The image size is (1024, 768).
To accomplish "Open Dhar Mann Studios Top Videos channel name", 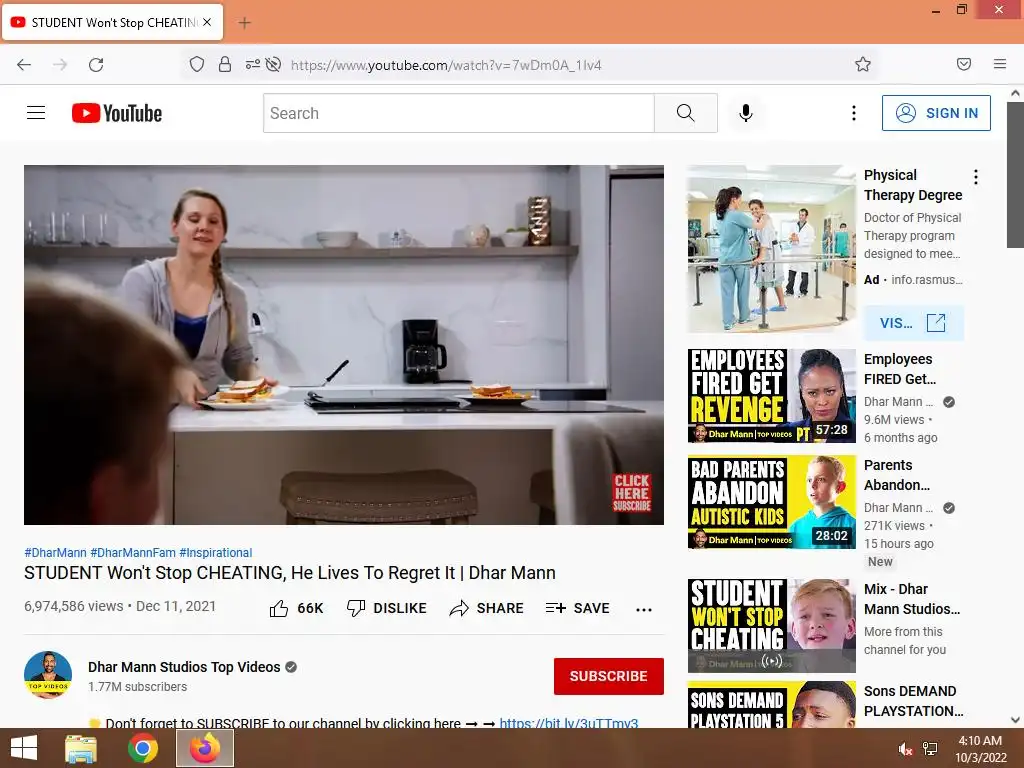I will pyautogui.click(x=184, y=667).
